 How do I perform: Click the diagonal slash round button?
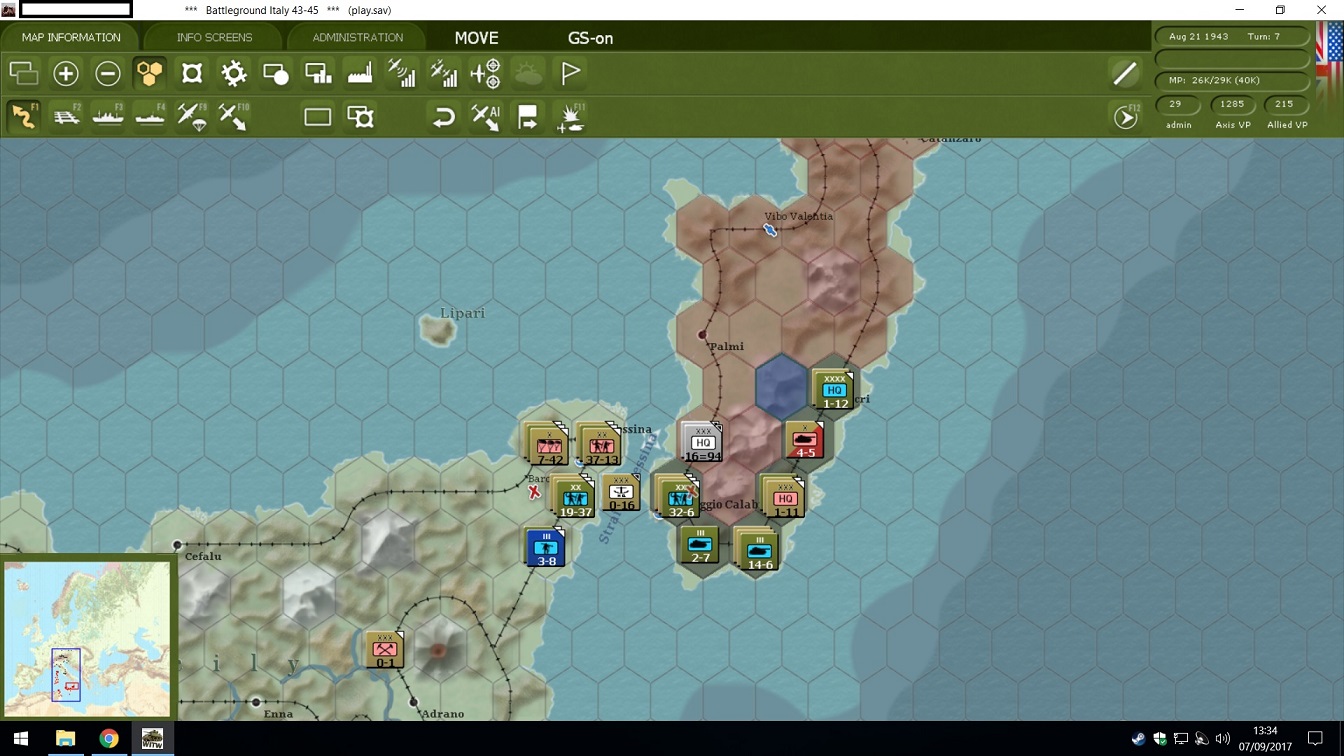tap(1125, 73)
